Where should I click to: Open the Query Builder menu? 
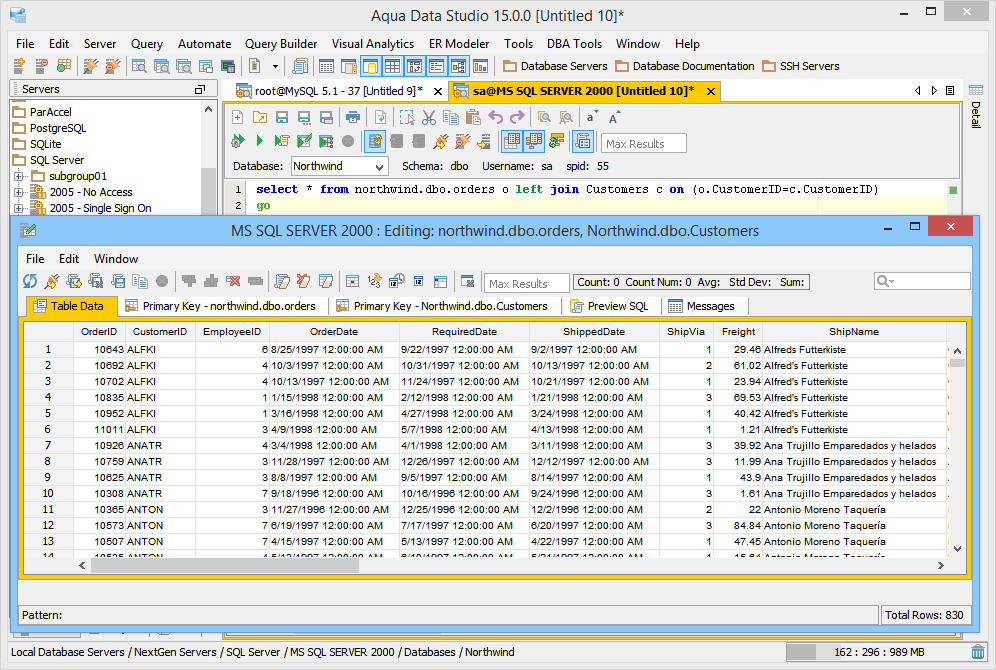(x=281, y=44)
